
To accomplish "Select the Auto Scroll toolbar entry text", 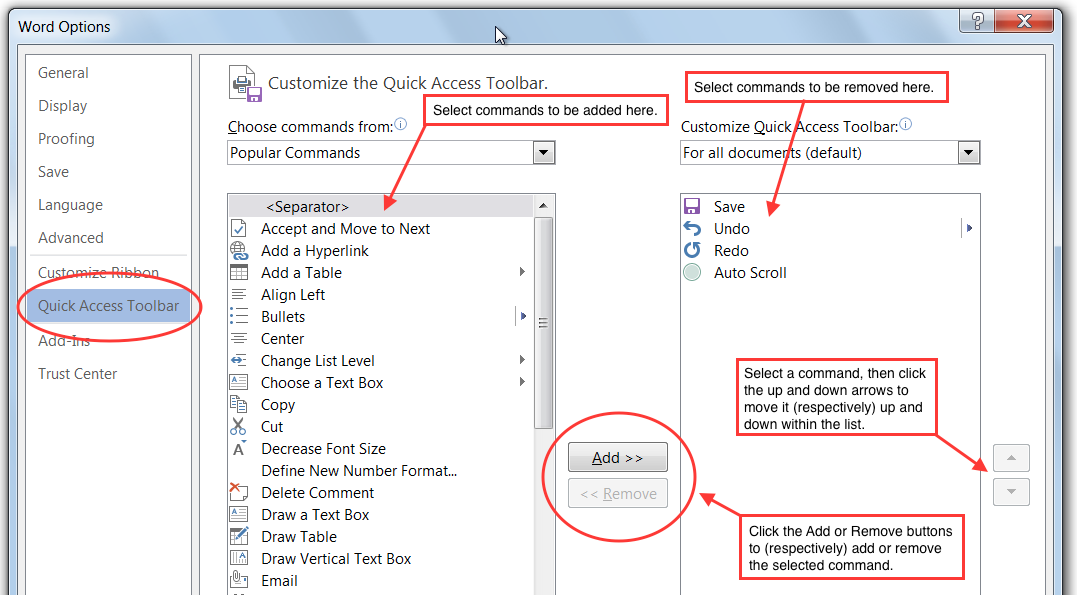I will (x=750, y=273).
